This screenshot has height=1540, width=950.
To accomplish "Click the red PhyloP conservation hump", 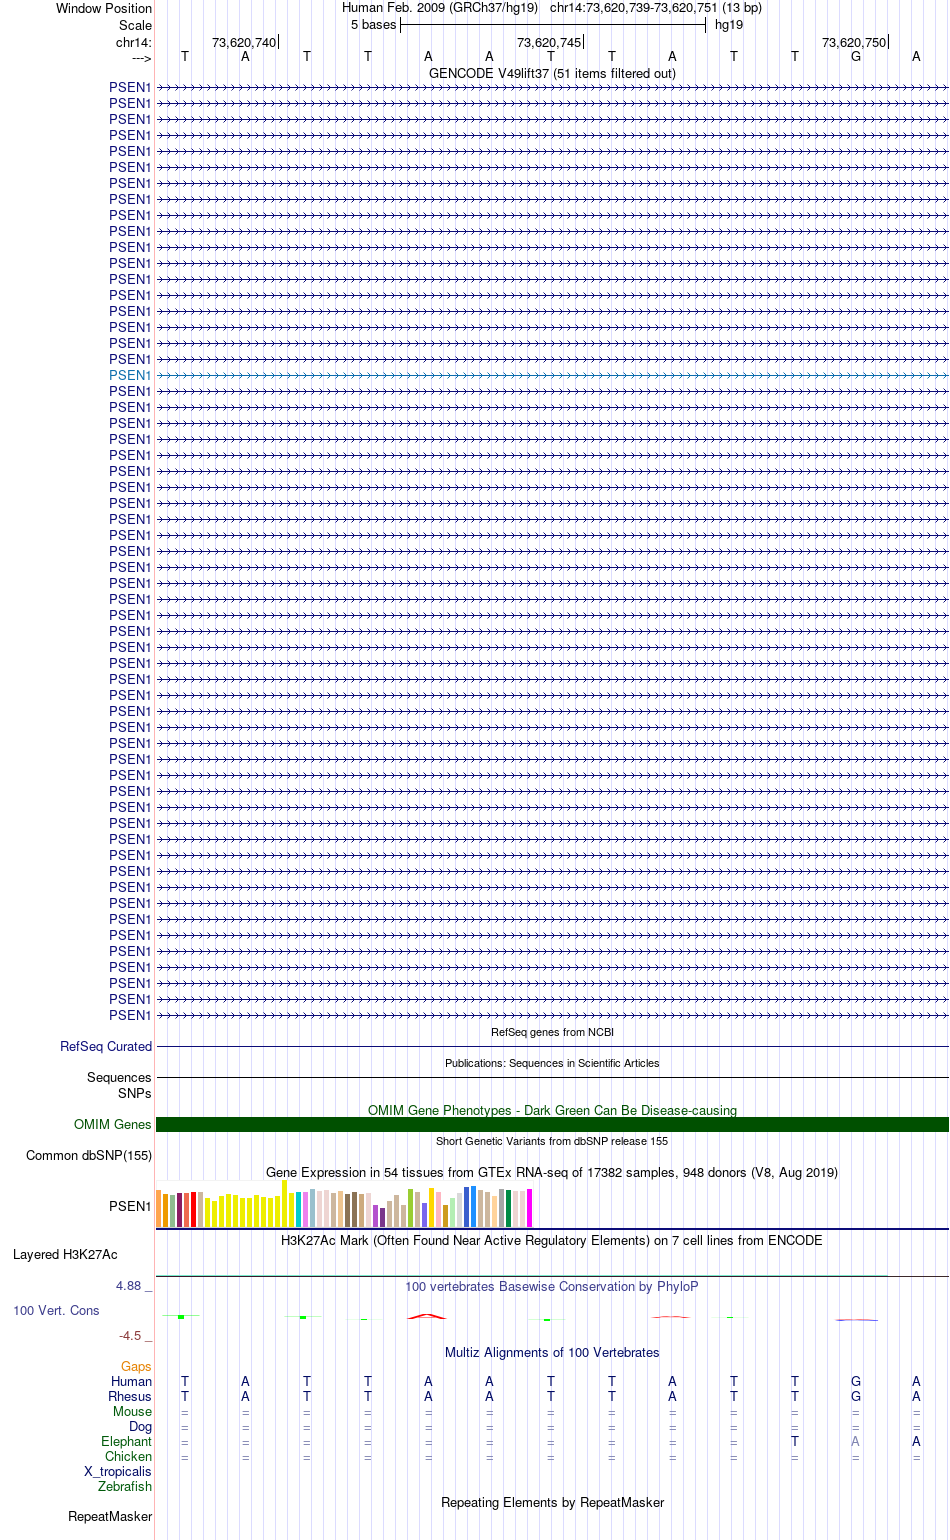I will point(427,1316).
